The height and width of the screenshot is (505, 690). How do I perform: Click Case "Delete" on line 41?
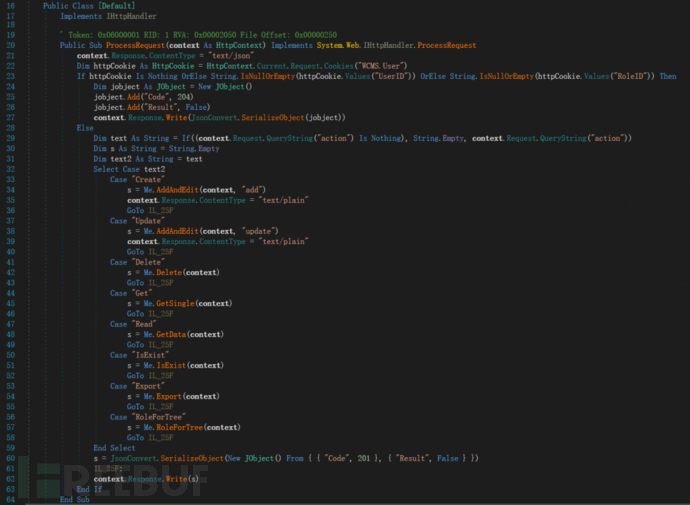pyautogui.click(x=137, y=262)
